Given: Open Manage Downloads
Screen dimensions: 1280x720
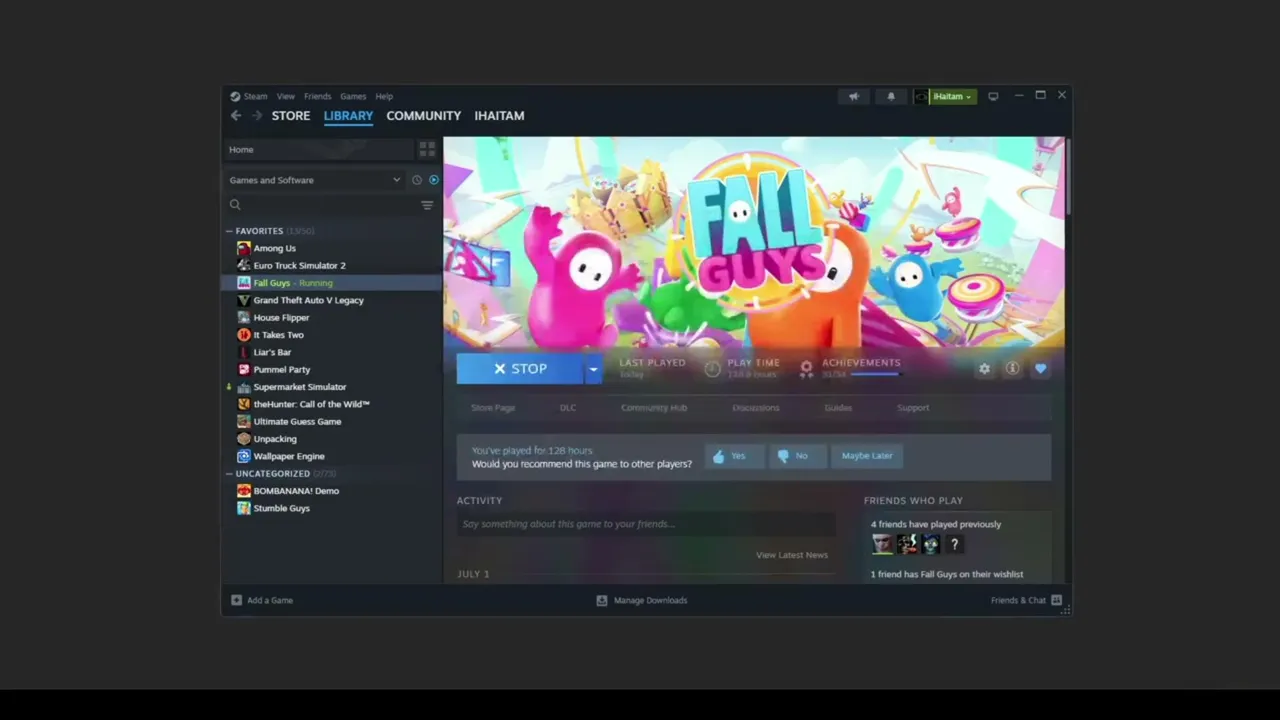Looking at the screenshot, I should pos(642,601).
